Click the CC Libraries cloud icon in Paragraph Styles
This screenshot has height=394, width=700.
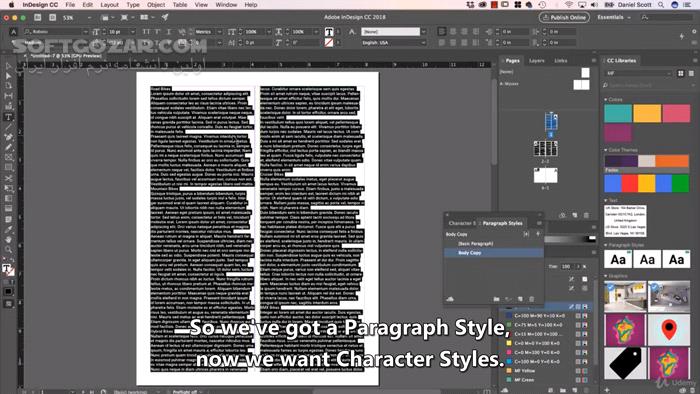(x=450, y=299)
